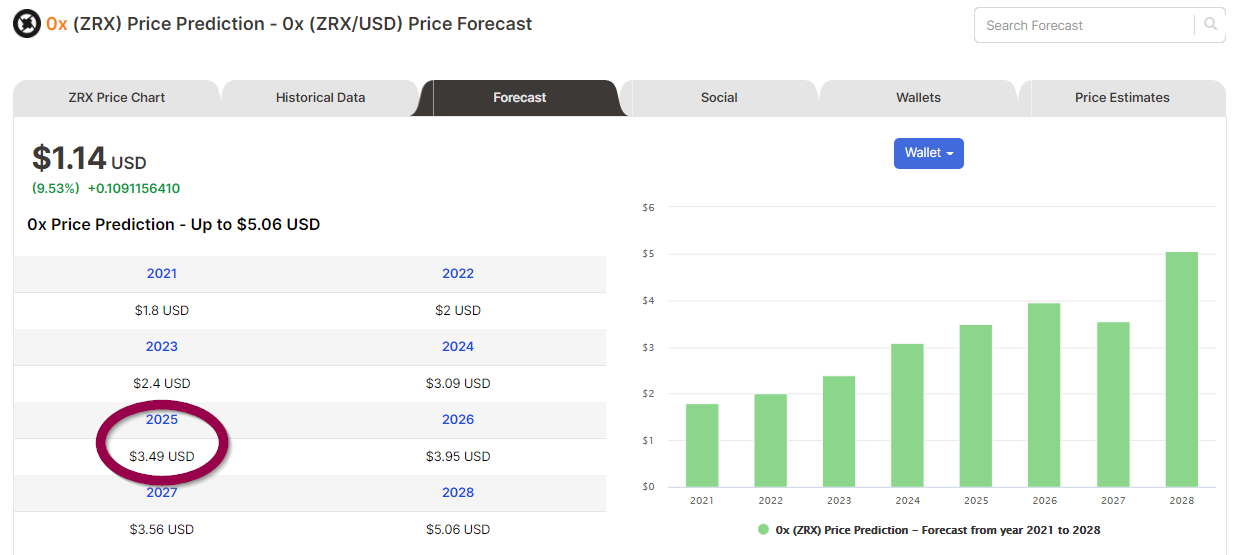Select the 2027 year link
1238x555 pixels.
162,492
